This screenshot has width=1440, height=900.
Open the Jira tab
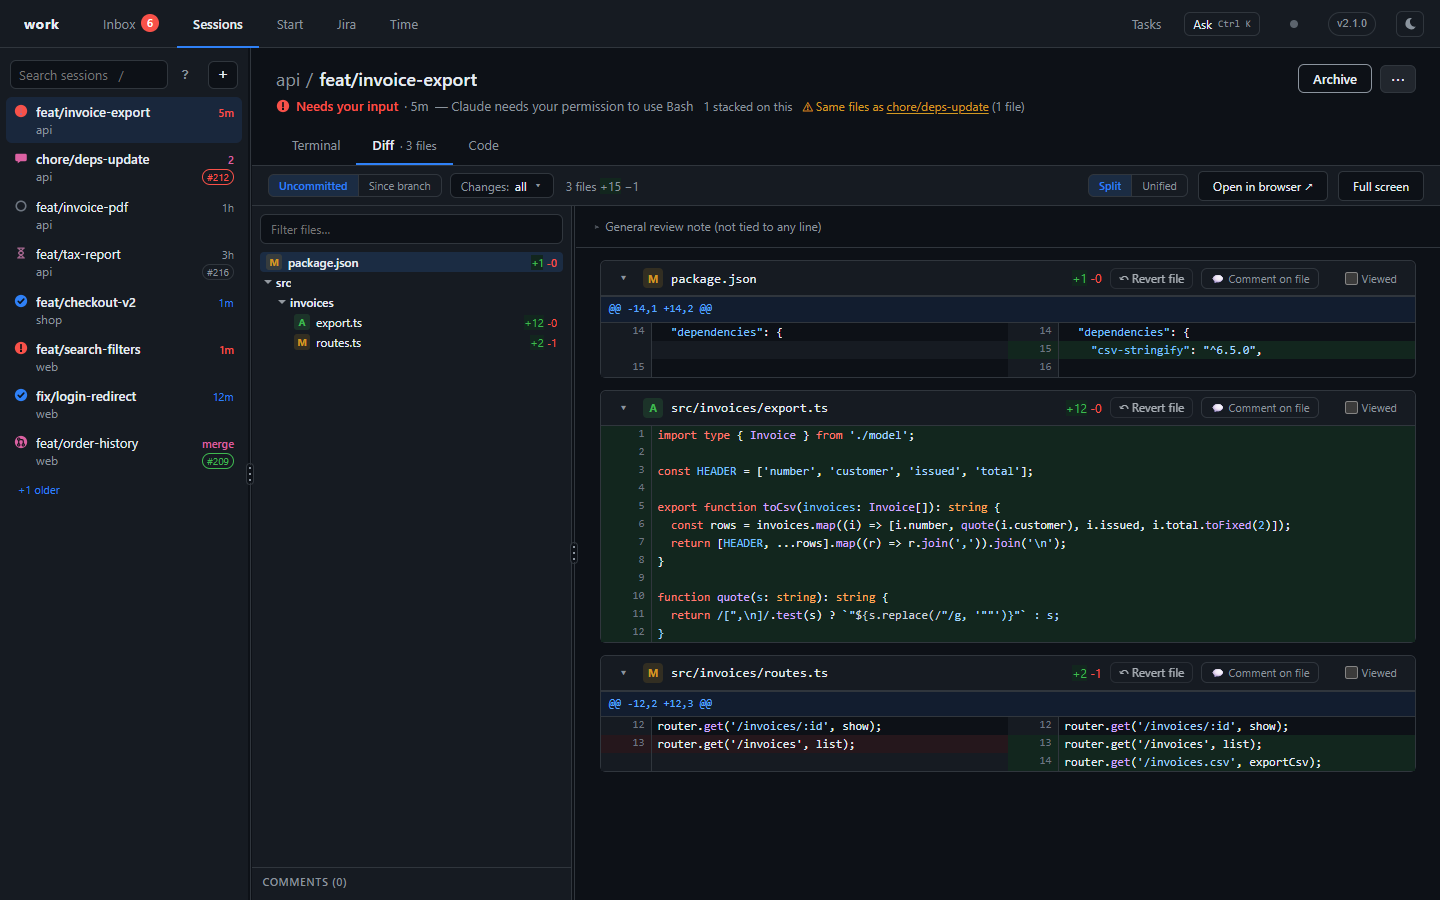point(347,24)
